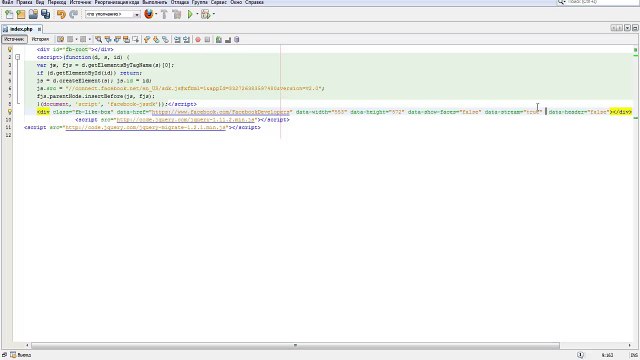Click the scroll documents left button
Image resolution: width=640 pixels, height=360 pixels.
614,28
